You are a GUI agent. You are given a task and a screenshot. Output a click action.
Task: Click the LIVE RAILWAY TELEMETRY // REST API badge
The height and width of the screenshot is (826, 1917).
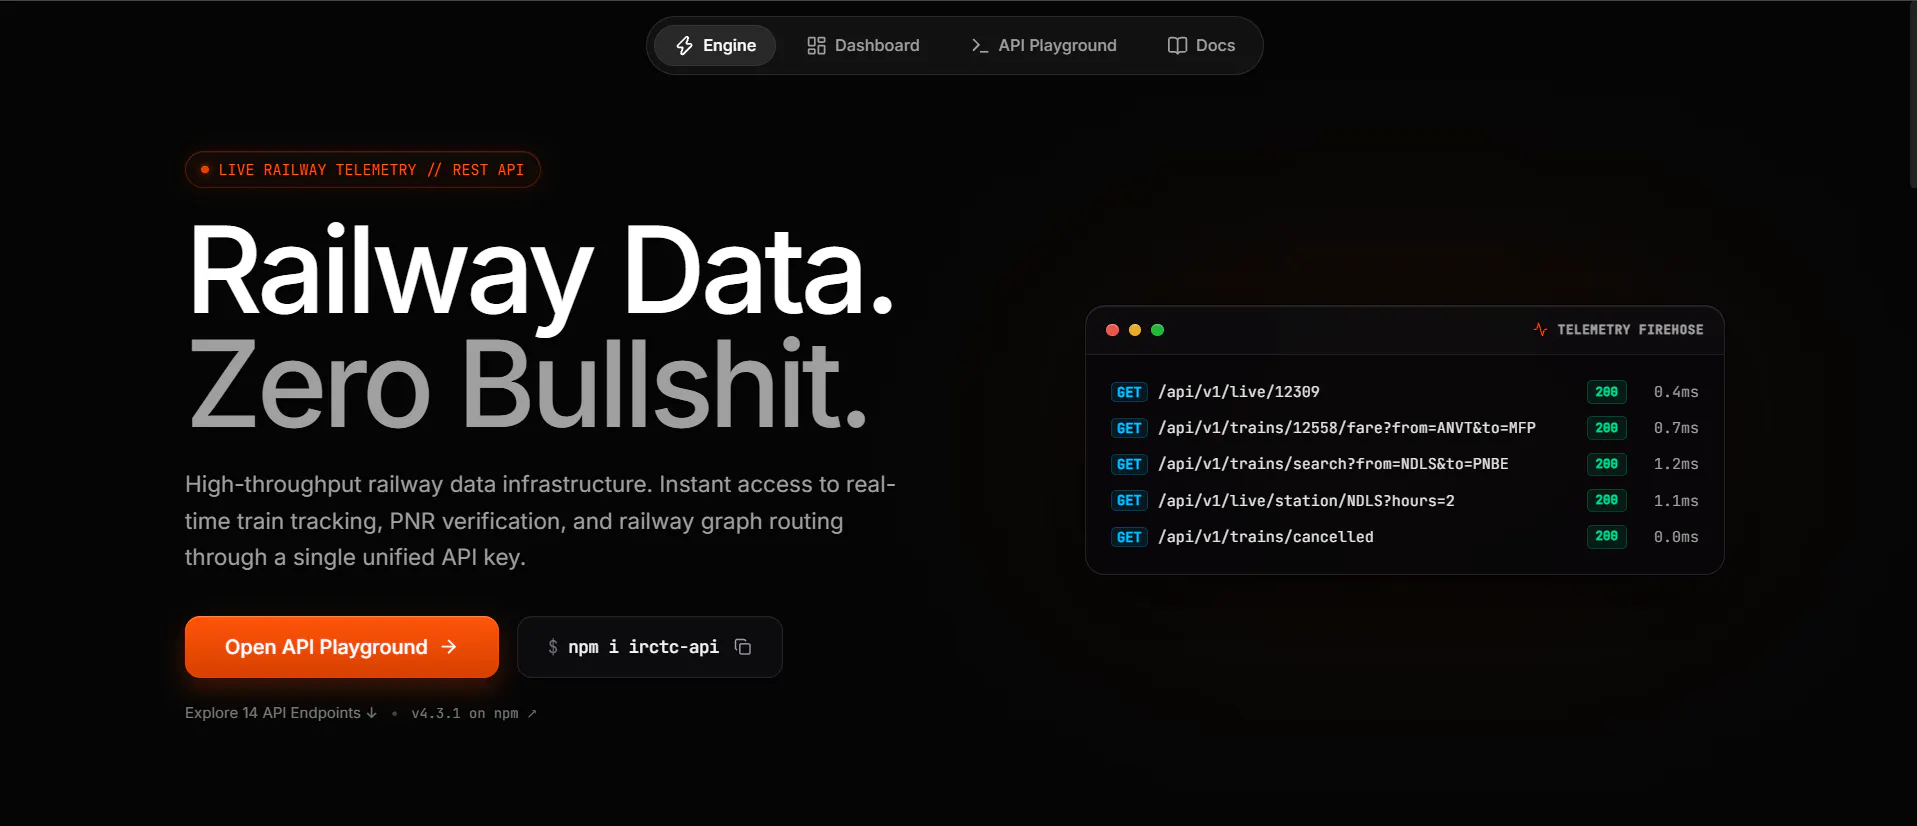coord(363,170)
